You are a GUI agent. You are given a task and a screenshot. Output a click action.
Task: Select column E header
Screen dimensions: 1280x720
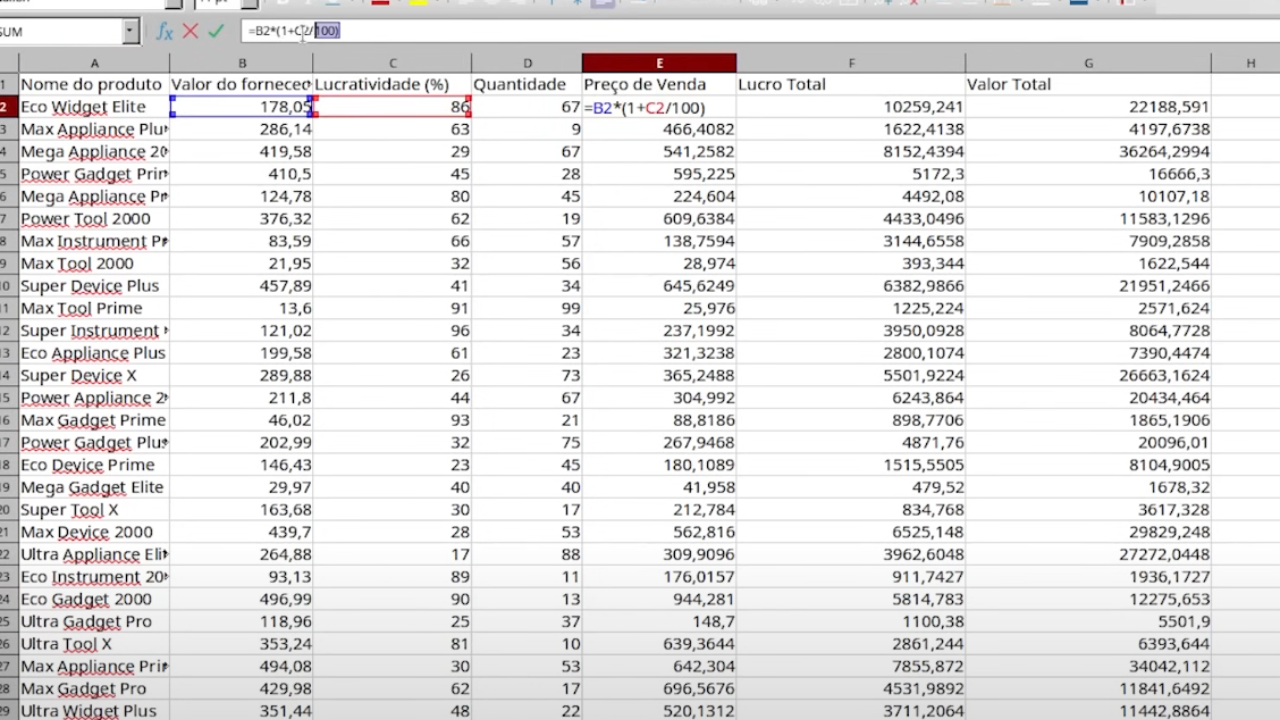pyautogui.click(x=659, y=63)
